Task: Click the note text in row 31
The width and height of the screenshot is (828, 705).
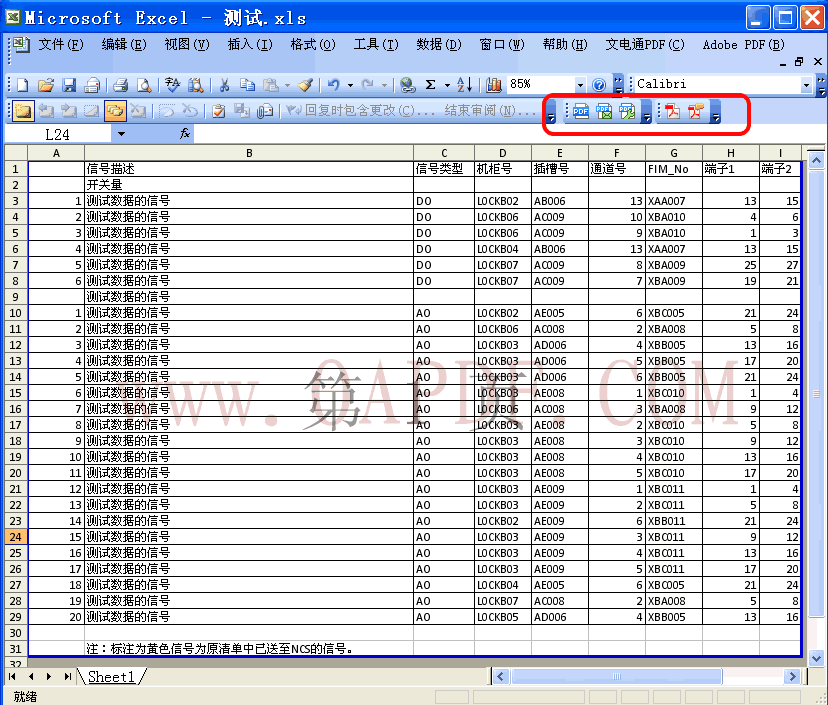Action: [220, 648]
